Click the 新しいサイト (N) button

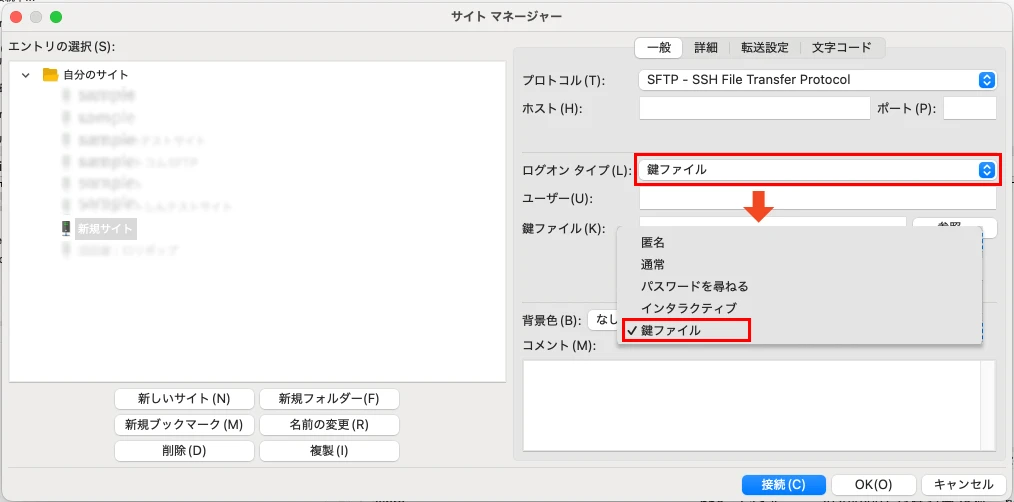(x=184, y=399)
